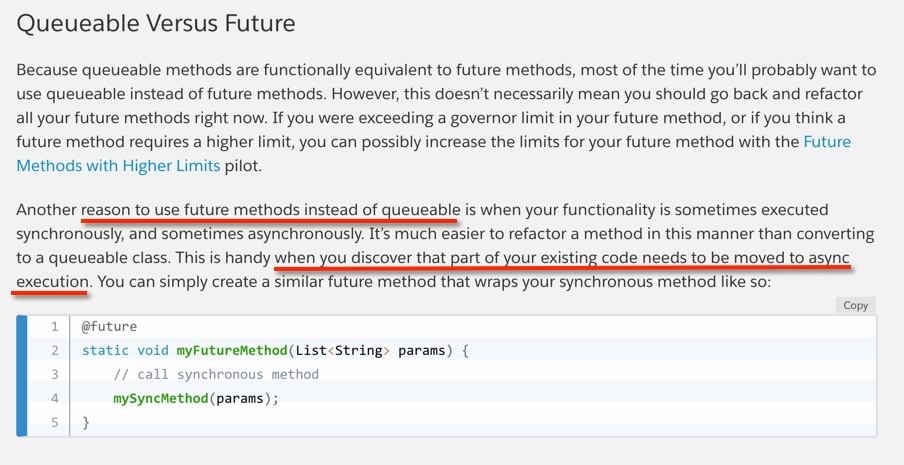Click line number 1 in code gutter
Screen dimensions: 904x465
56,326
